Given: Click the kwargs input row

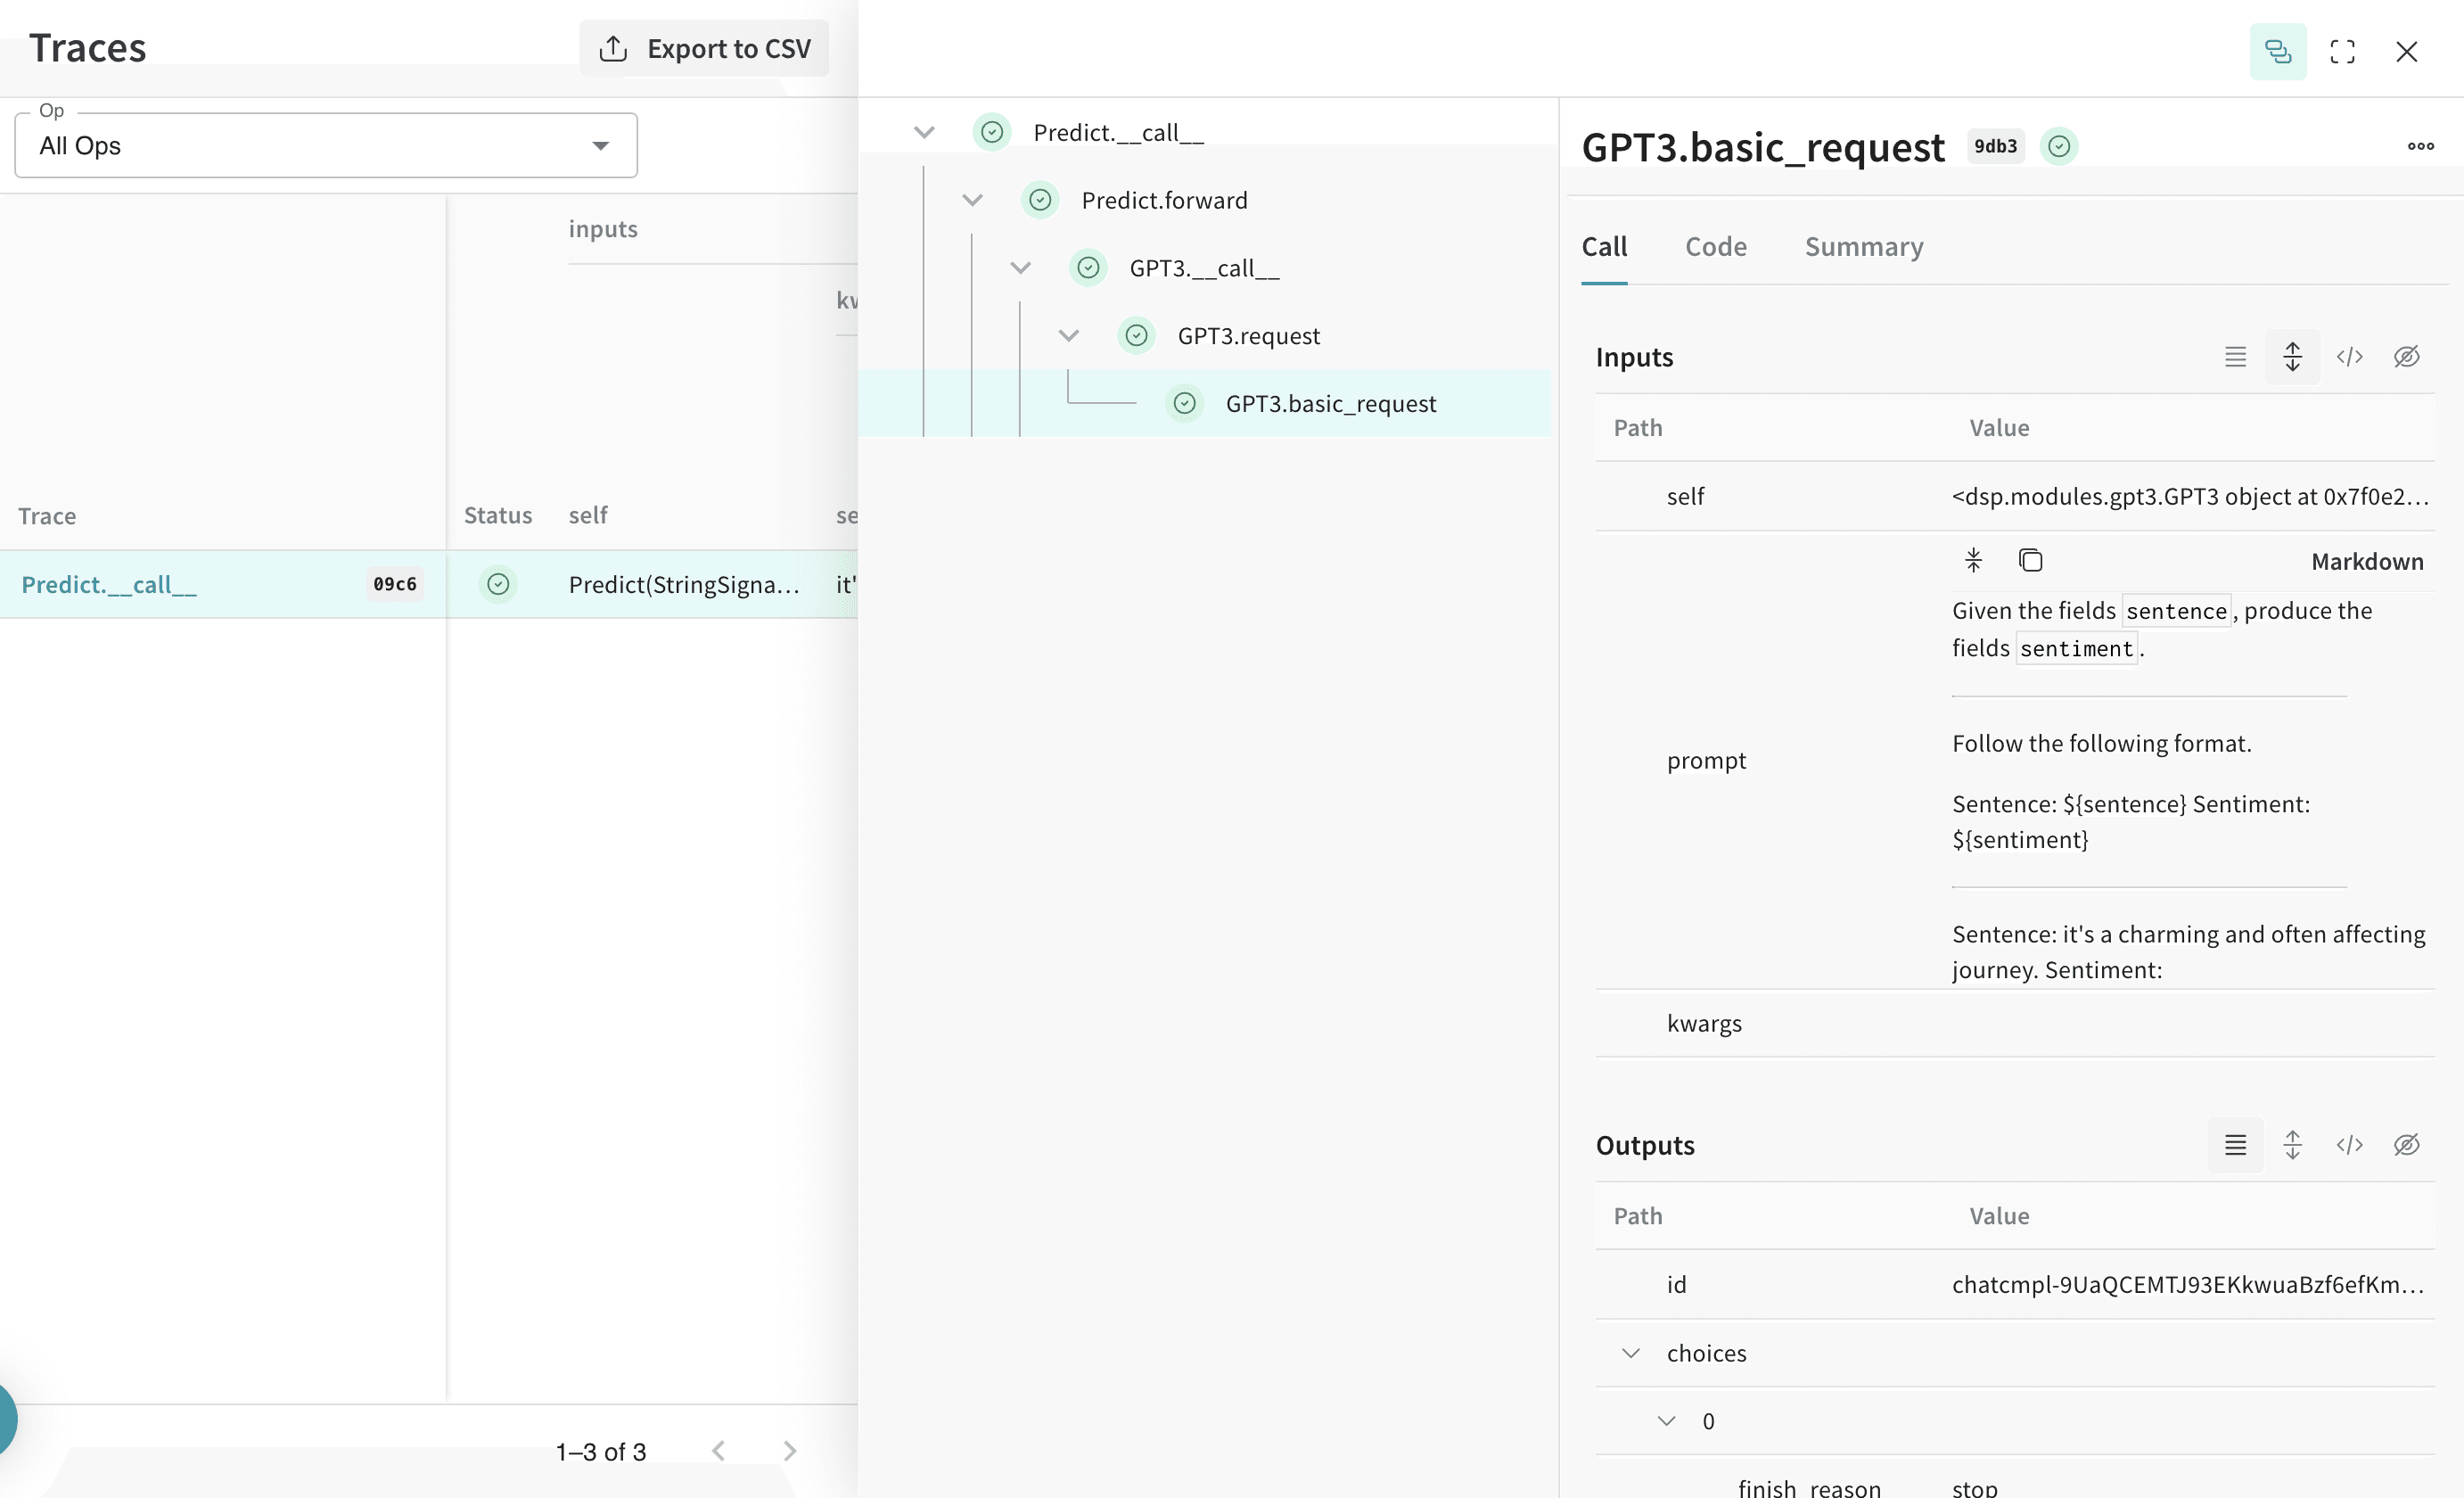Looking at the screenshot, I should (x=2015, y=1023).
